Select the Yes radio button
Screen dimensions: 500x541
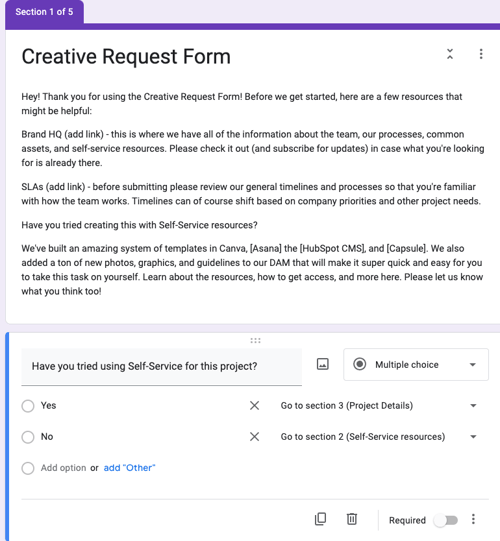pyautogui.click(x=28, y=406)
